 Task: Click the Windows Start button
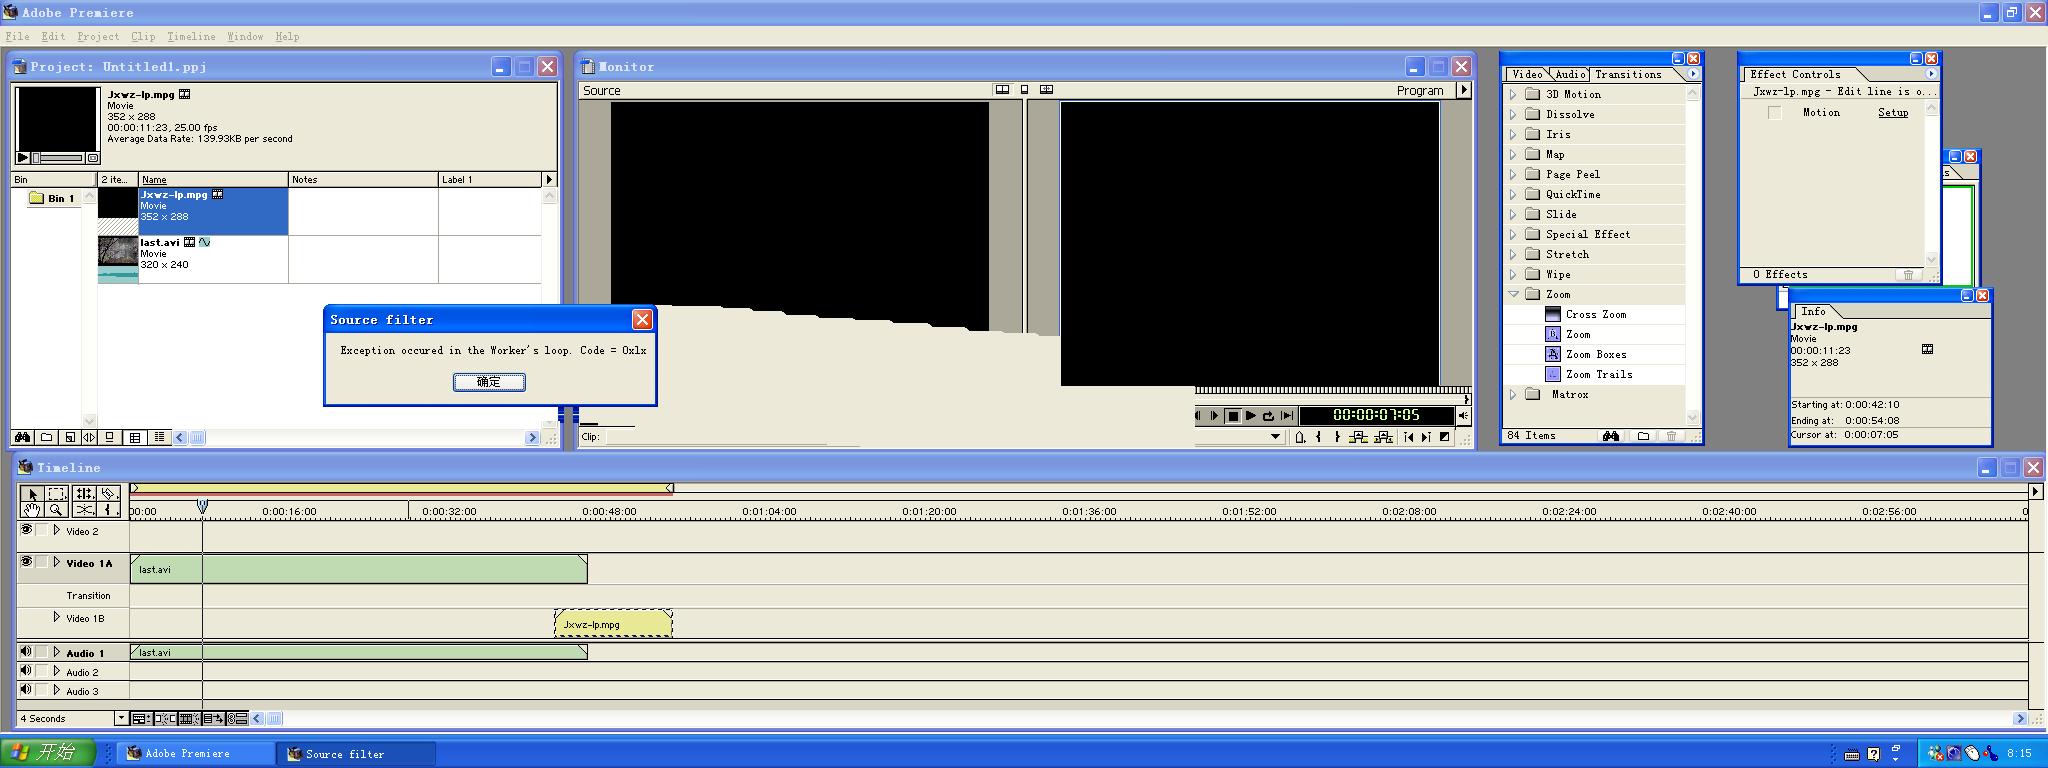pyautogui.click(x=48, y=753)
